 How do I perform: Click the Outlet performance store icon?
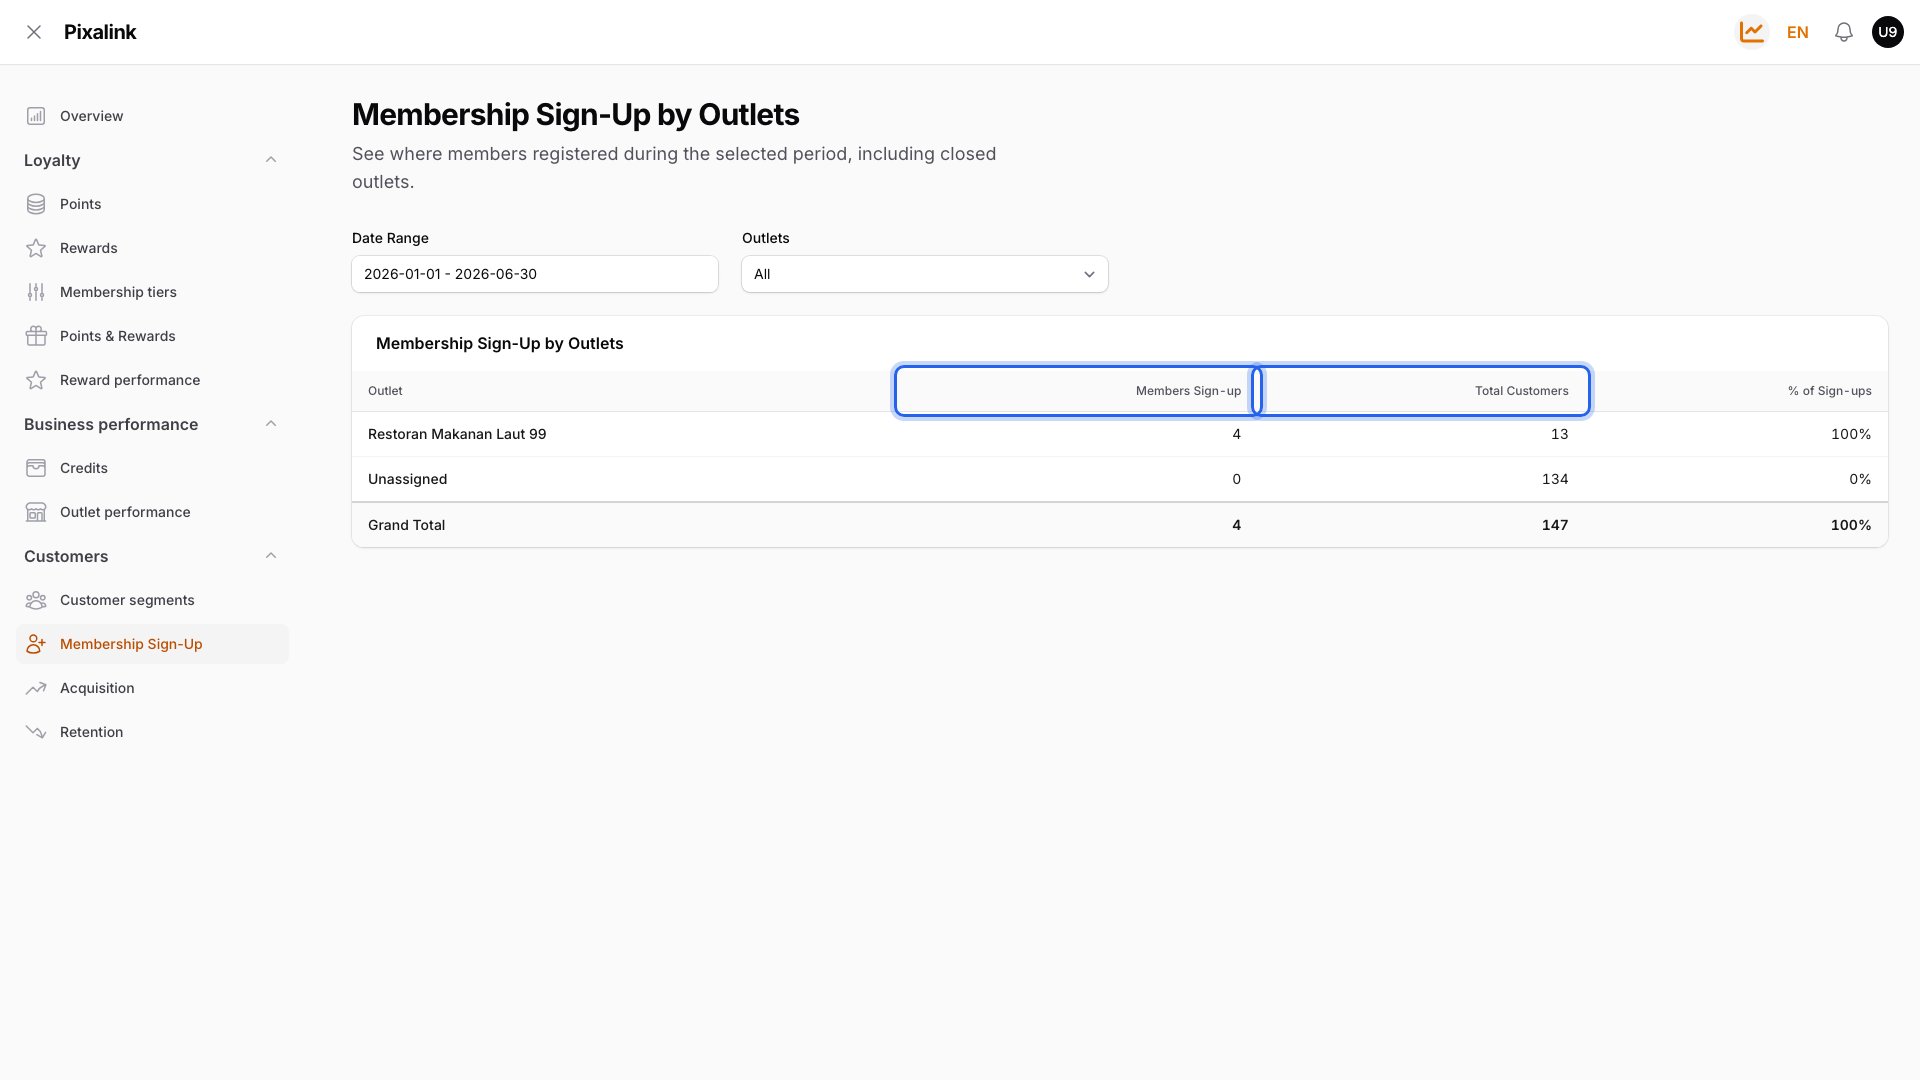tap(36, 512)
